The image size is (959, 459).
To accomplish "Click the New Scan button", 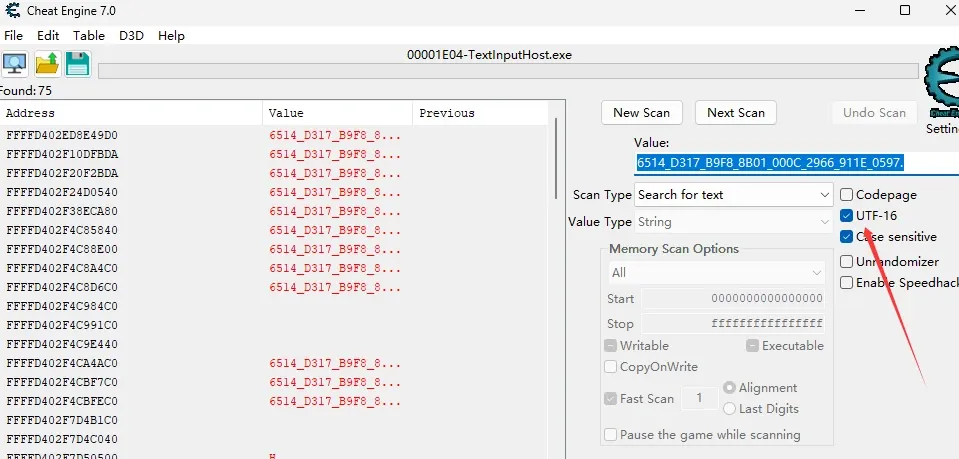I will 642,113.
